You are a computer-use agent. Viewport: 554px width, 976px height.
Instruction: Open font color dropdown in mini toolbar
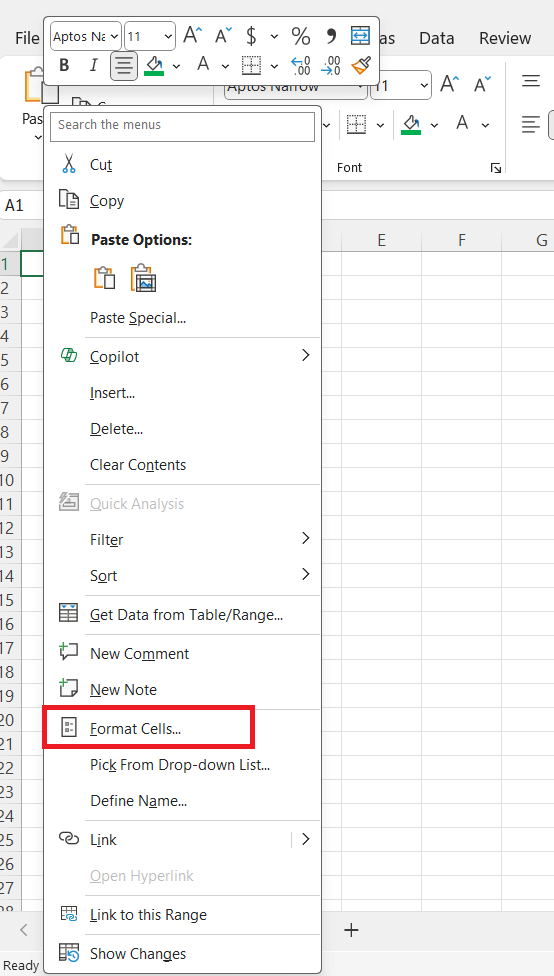225,66
